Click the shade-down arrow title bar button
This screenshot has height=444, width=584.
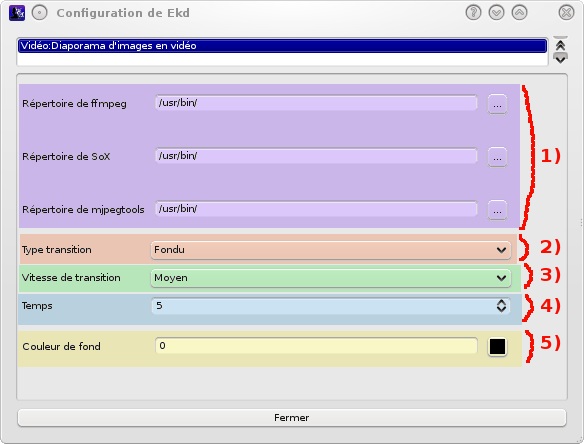[x=496, y=13]
